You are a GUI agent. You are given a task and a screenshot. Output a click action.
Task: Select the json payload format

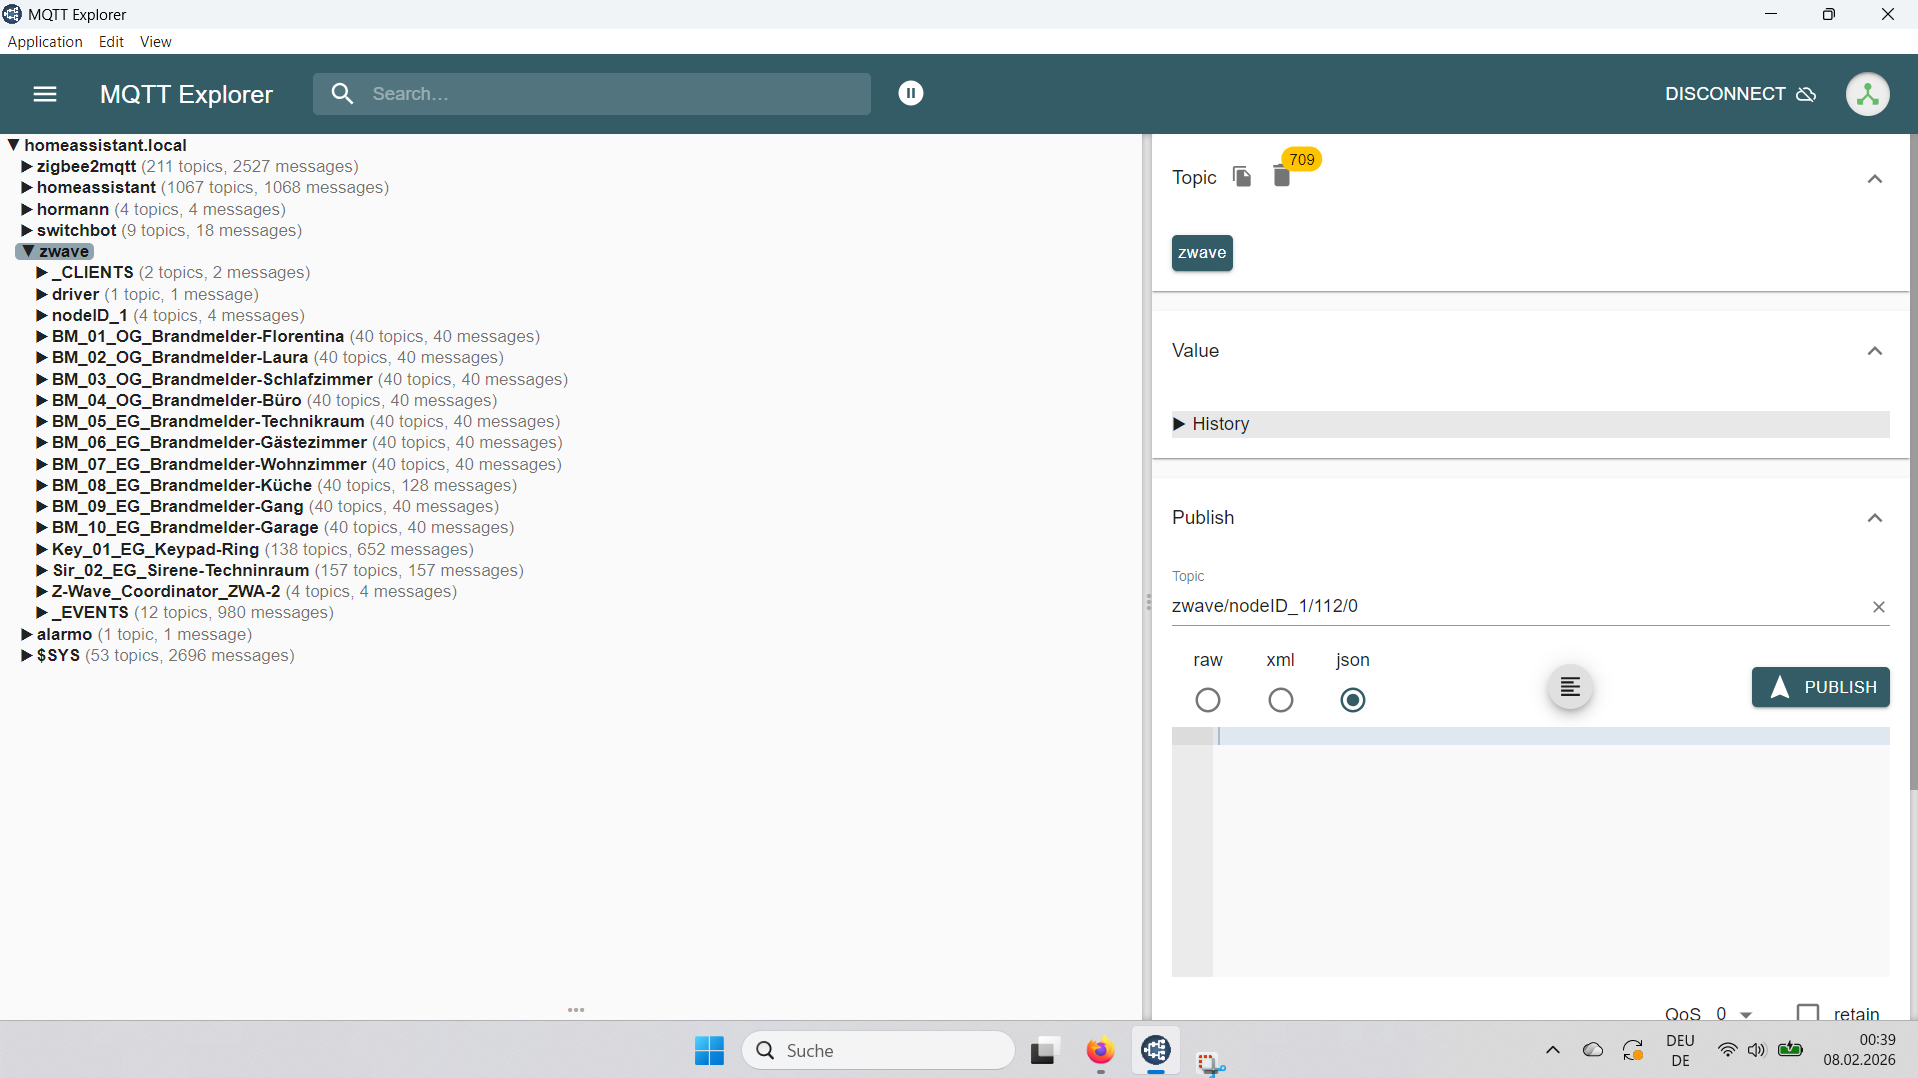coord(1352,700)
